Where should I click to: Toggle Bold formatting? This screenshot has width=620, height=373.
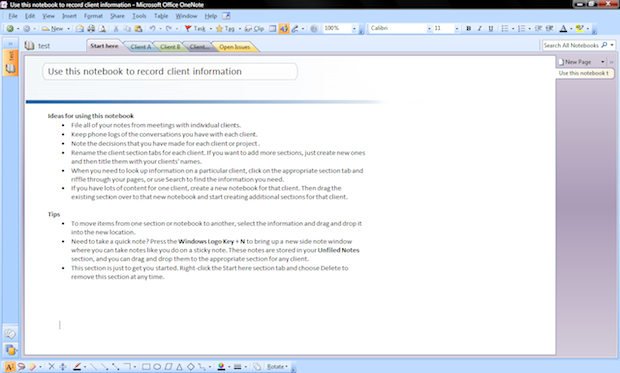[x=469, y=28]
